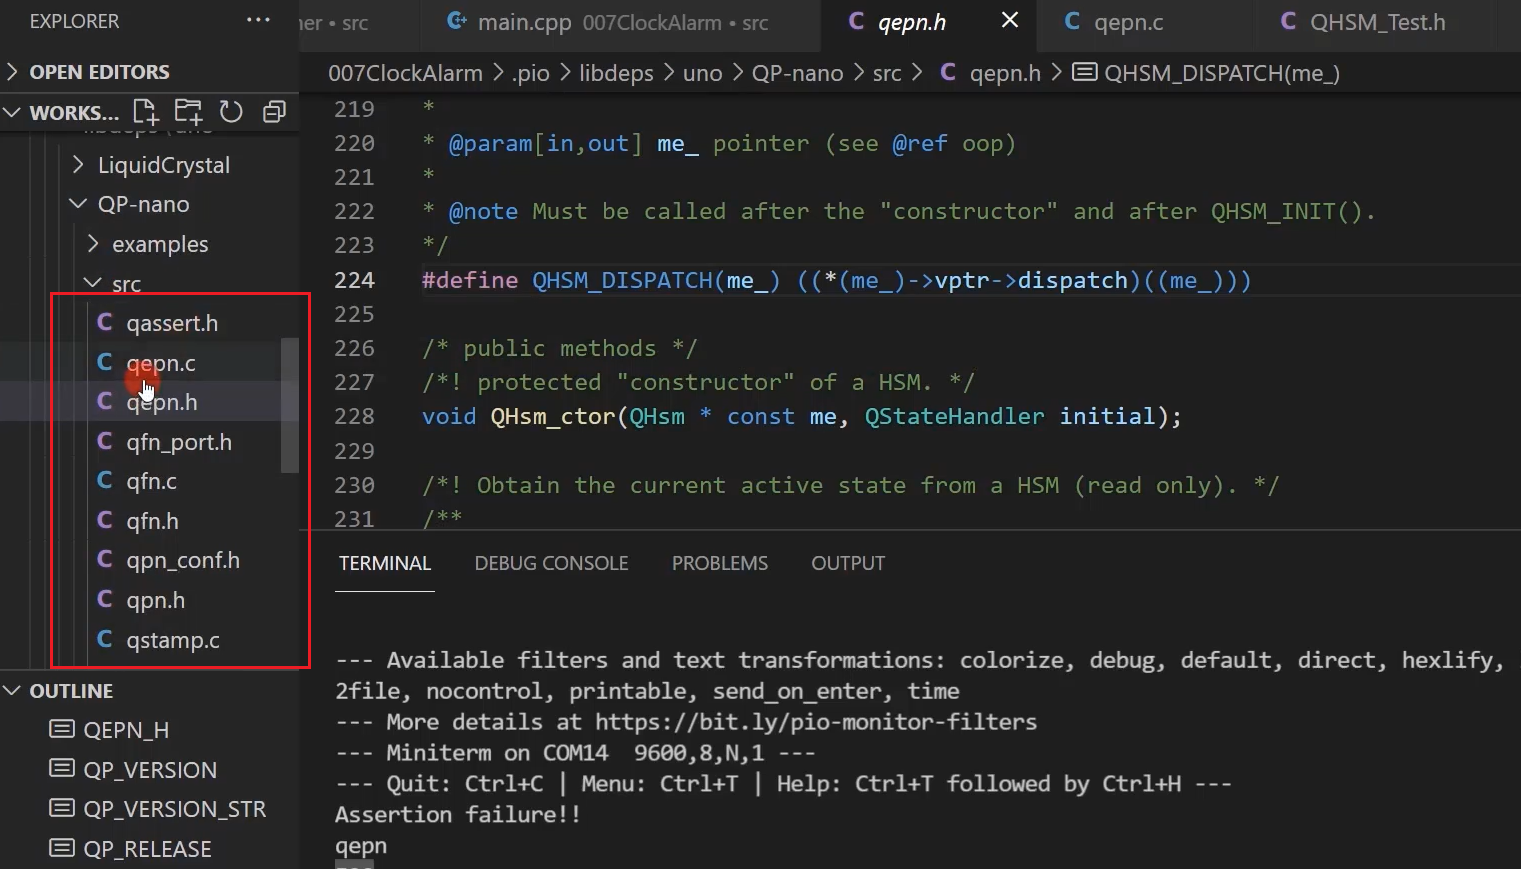Screen dimensions: 1521x869
Task: Open qpn_conf.h file
Action: (x=182, y=560)
